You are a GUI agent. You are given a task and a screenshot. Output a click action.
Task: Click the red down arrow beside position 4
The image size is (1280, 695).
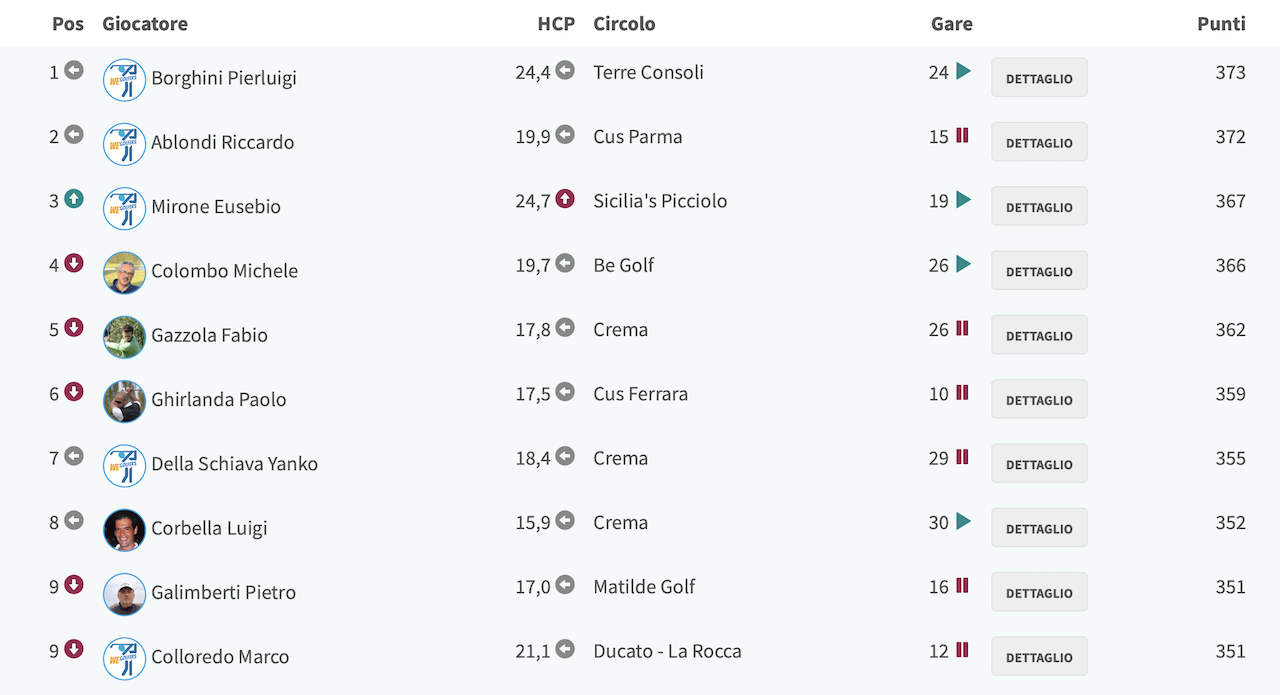(x=74, y=263)
